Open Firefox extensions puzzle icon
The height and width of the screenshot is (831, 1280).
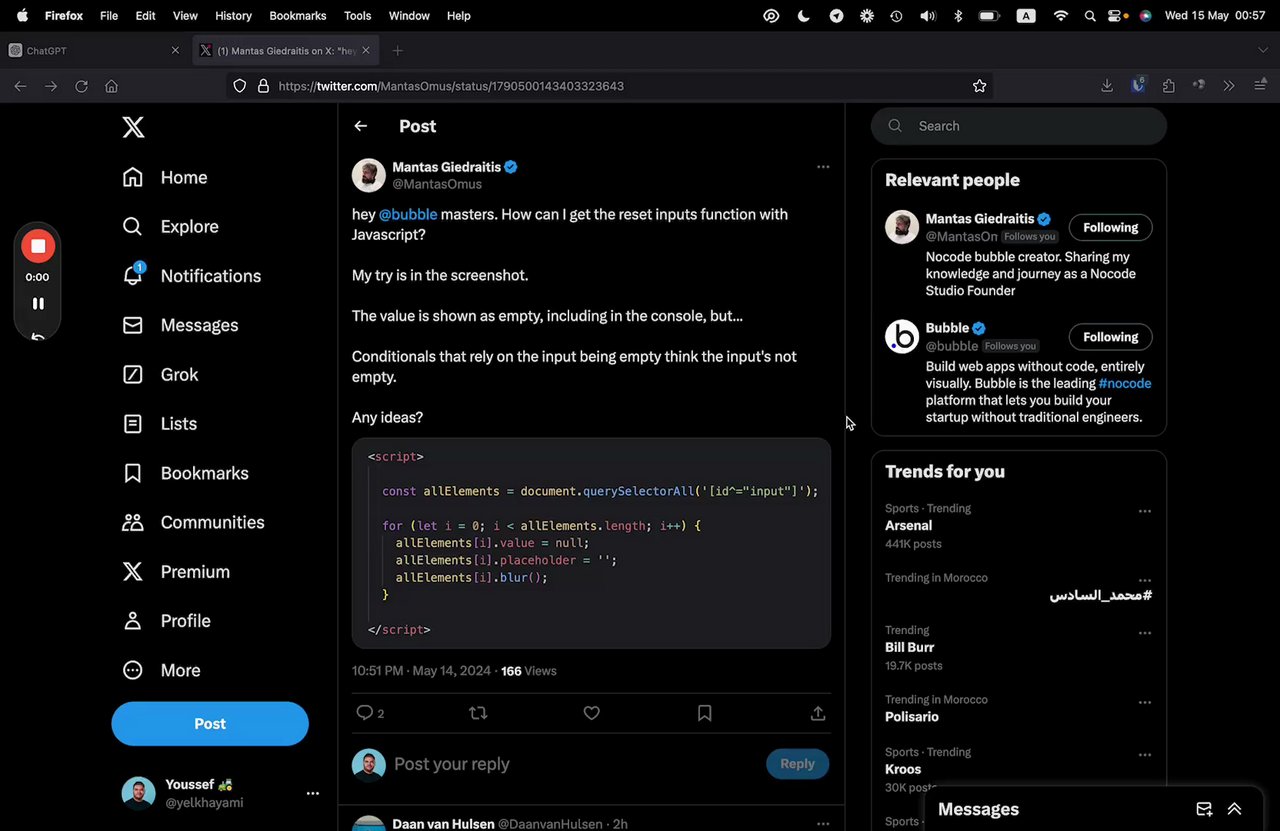click(1168, 86)
